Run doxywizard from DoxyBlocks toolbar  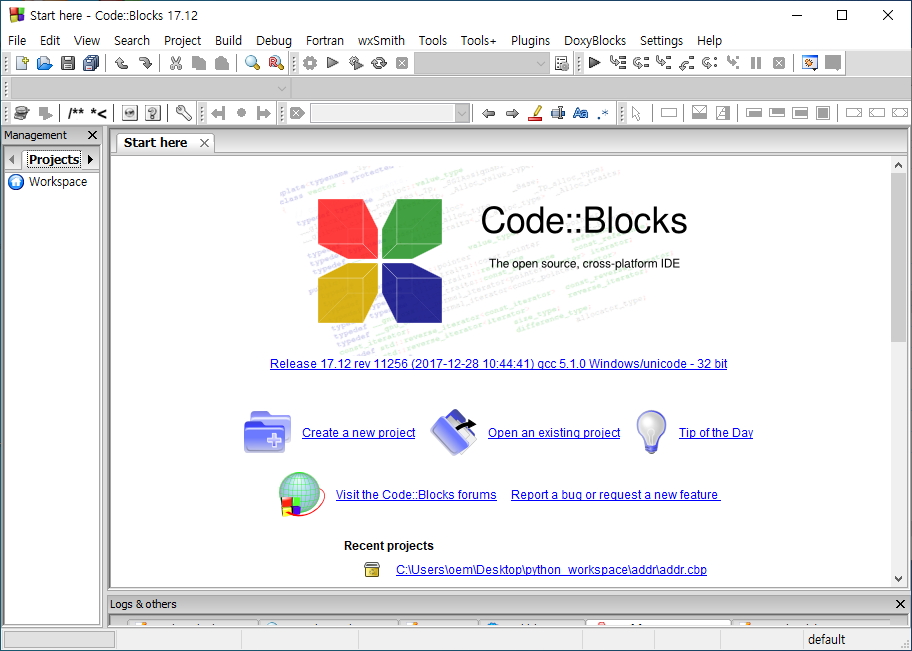click(22, 113)
